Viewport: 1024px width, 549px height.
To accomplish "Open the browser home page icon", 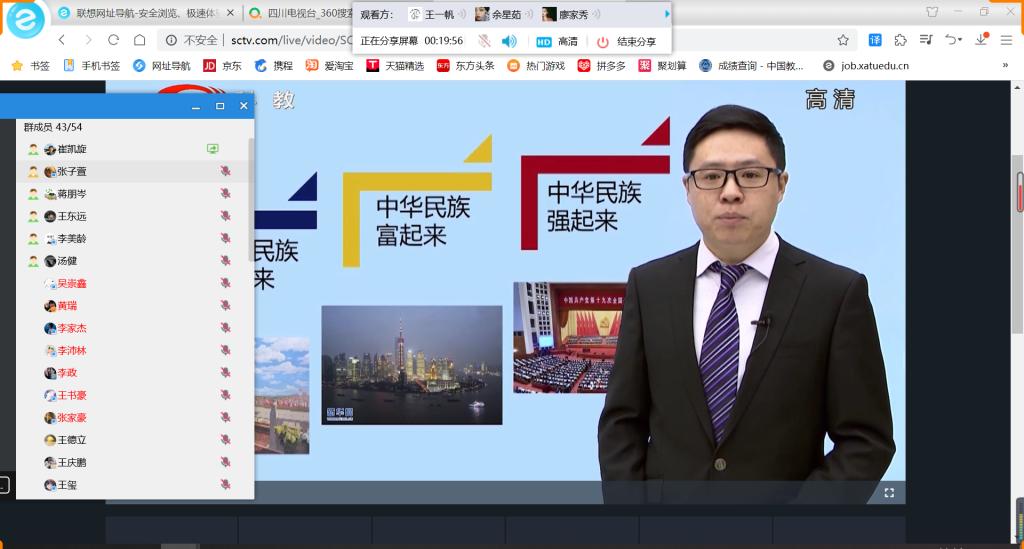I will point(139,40).
